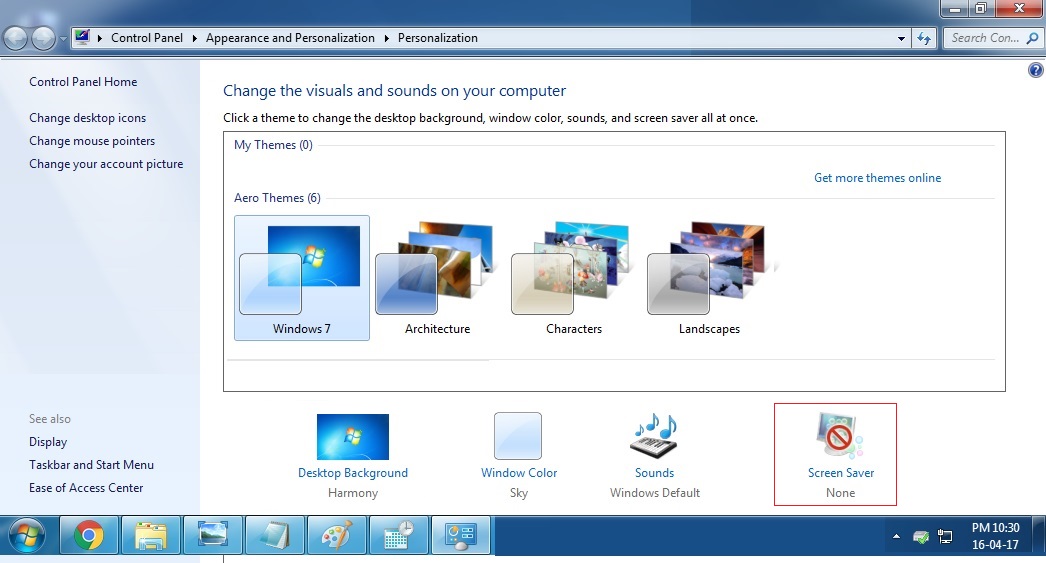Screen dimensions: 1046x563
Task: Open the Window Color Sky swatch
Action: [x=518, y=436]
